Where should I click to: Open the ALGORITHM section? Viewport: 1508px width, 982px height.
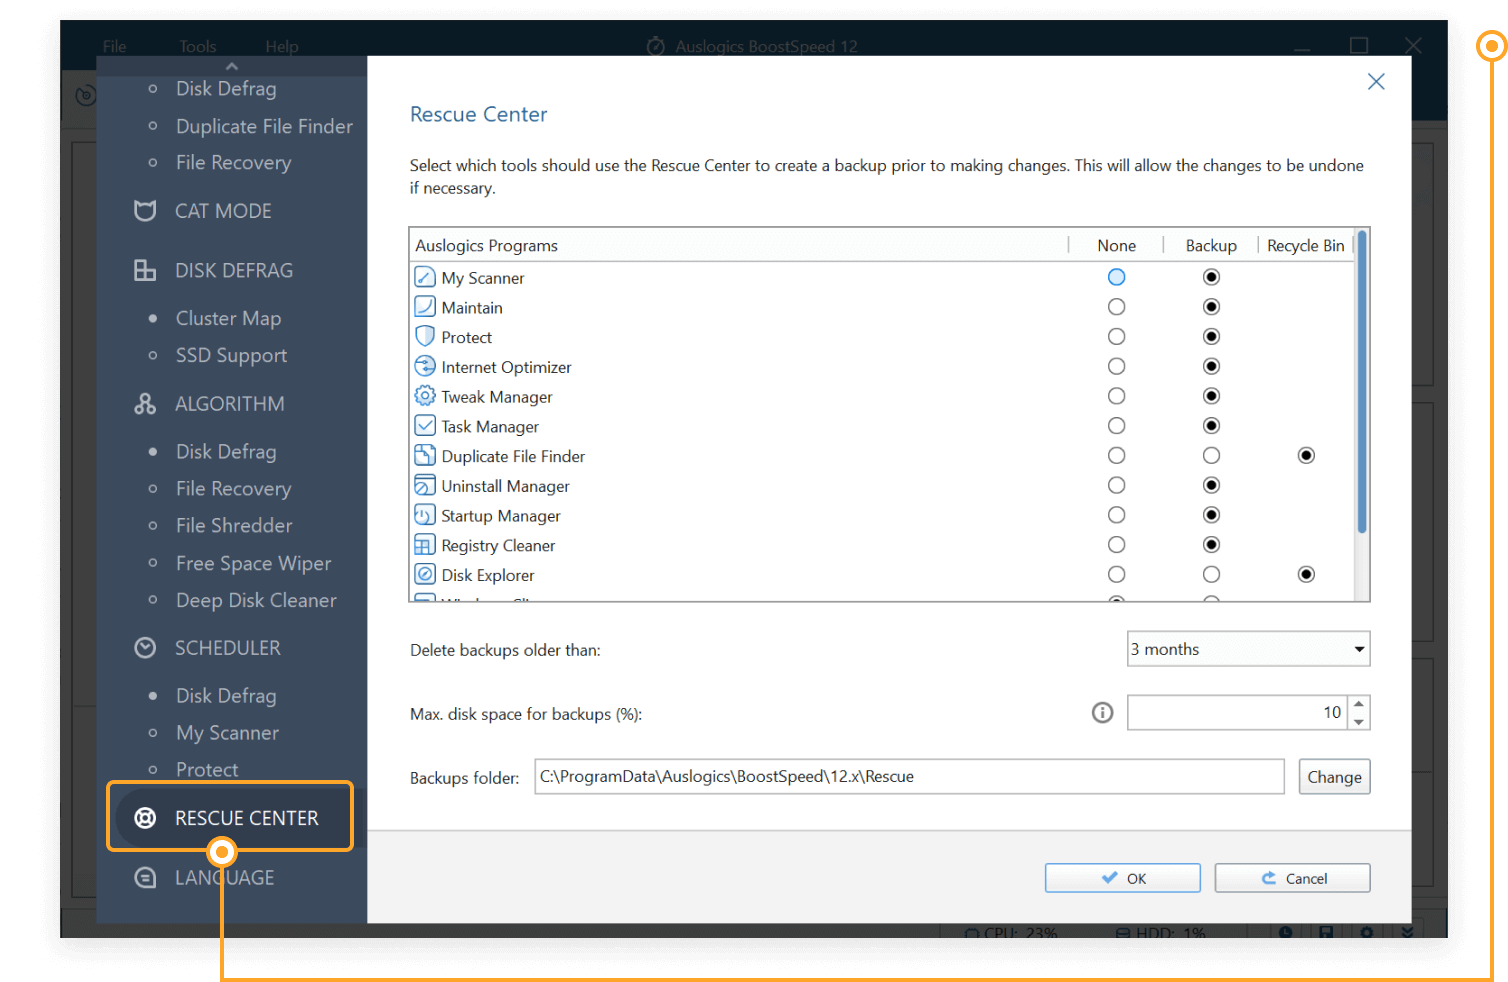(x=230, y=404)
